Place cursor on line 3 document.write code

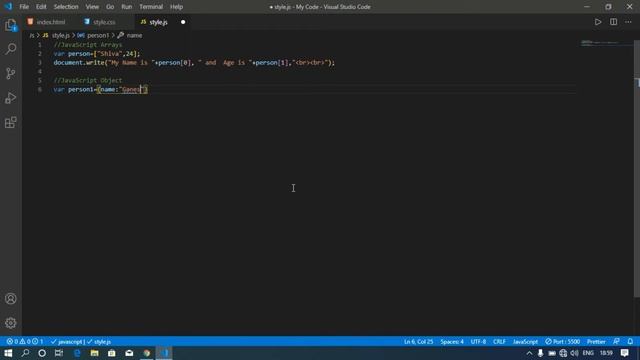[194, 63]
